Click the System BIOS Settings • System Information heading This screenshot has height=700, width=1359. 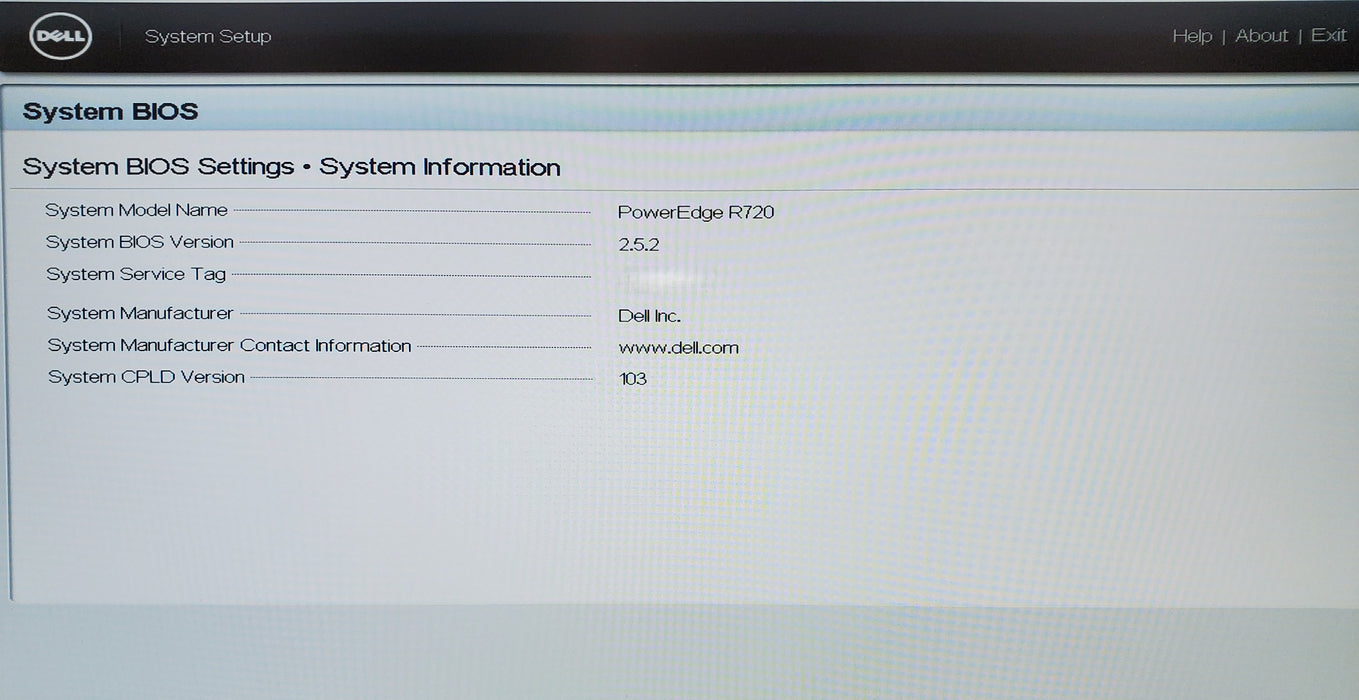coord(291,167)
